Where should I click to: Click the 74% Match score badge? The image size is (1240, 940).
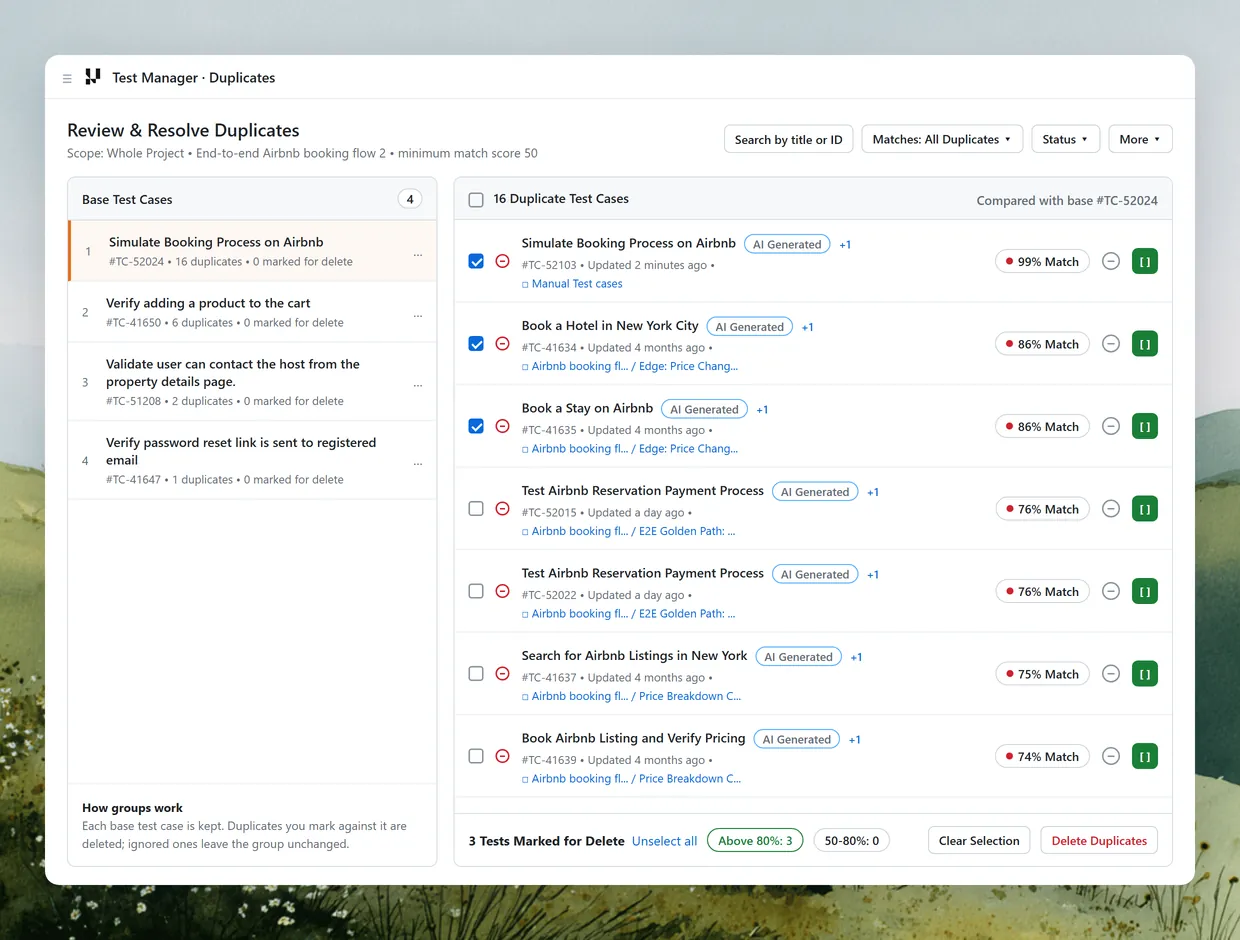coord(1042,756)
